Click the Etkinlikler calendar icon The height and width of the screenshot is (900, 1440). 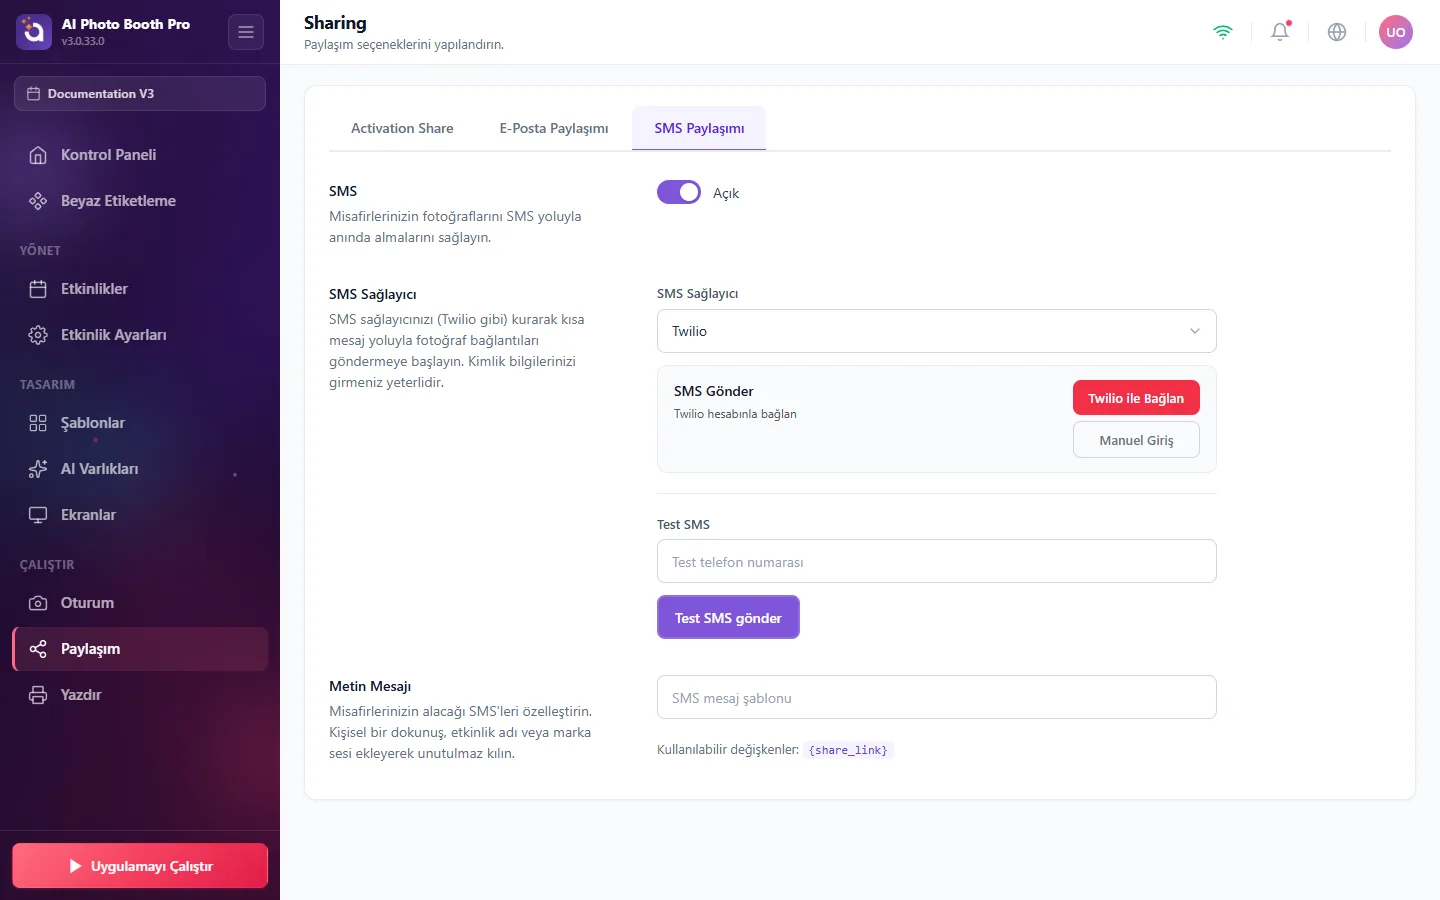[x=38, y=289]
